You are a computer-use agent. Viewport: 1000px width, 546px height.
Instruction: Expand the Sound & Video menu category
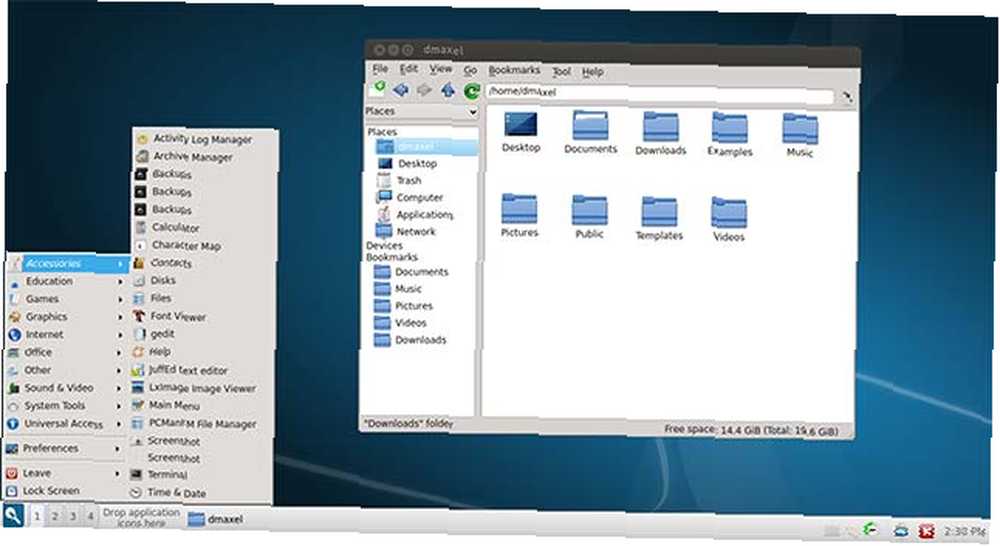[64, 388]
